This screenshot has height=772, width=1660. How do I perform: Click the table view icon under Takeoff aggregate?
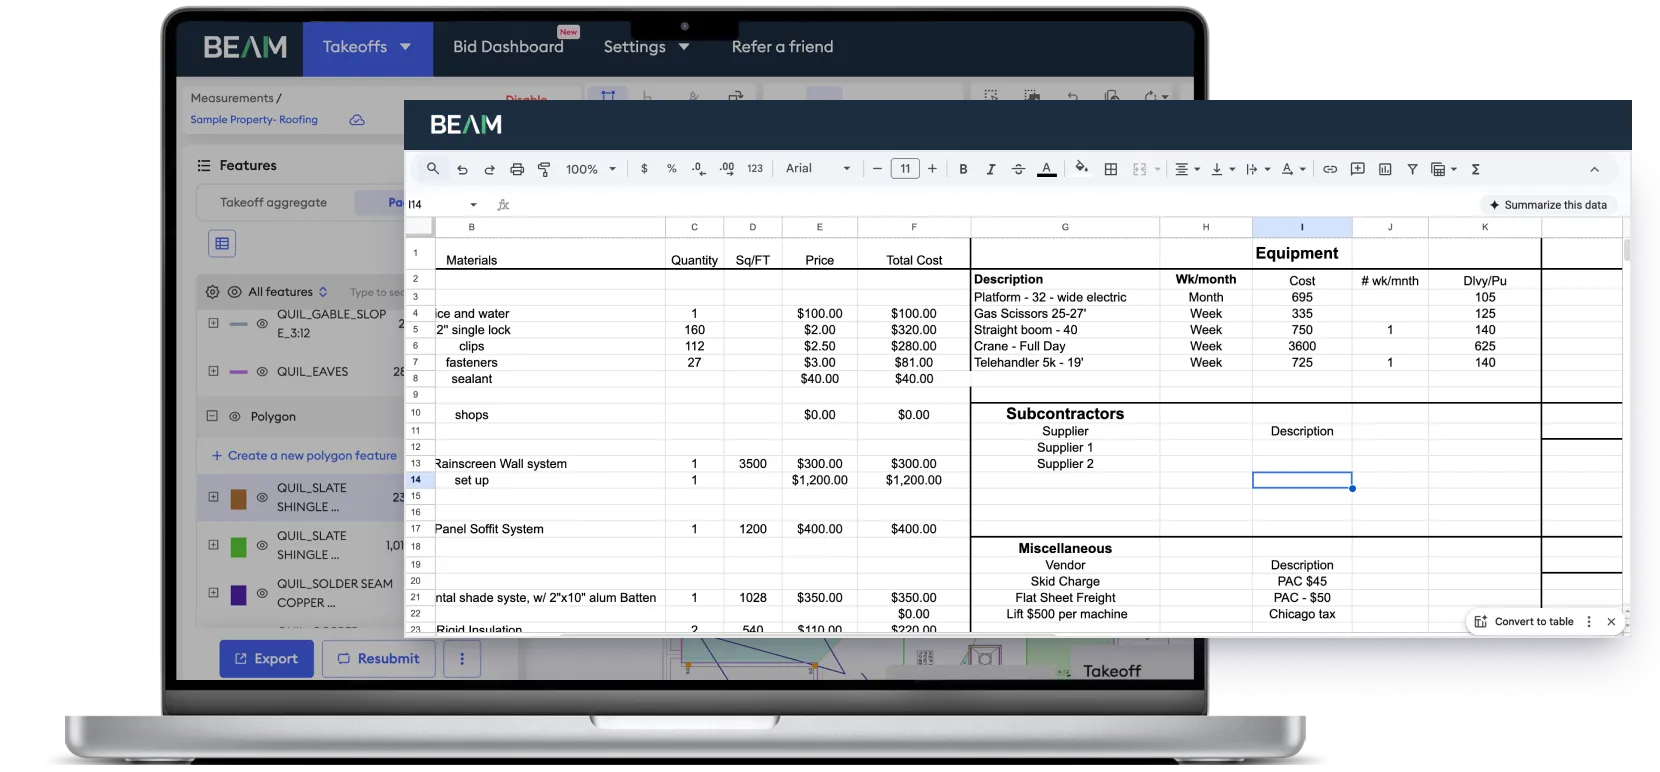222,243
